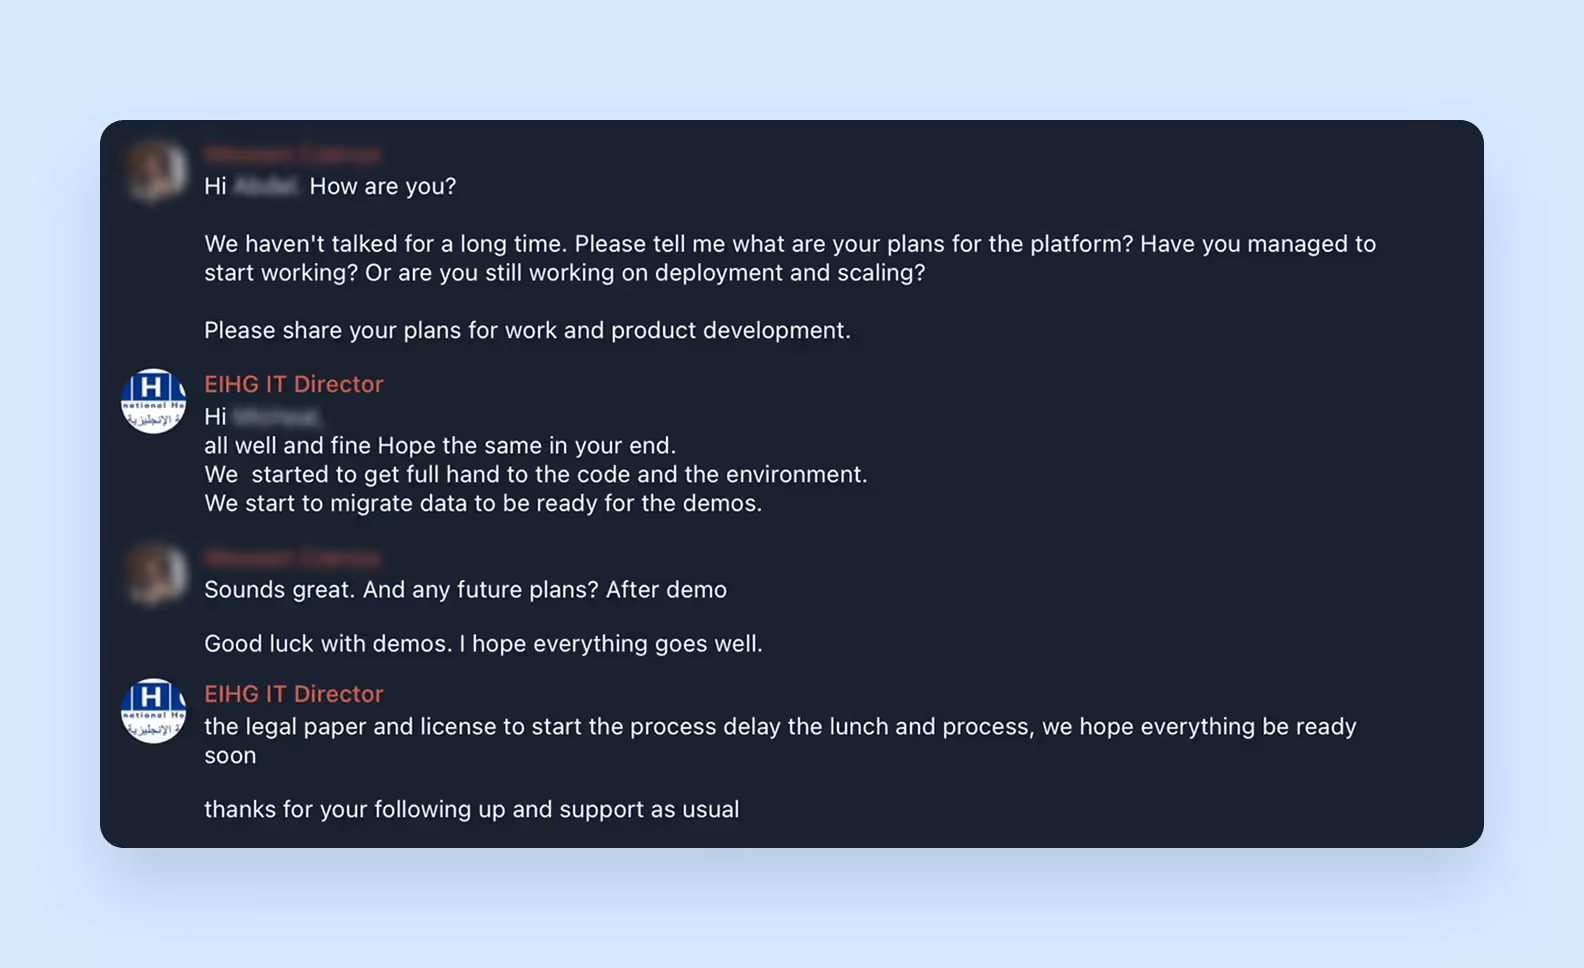This screenshot has width=1584, height=968.
Task: Click the message about platform plans
Action: [x=789, y=257]
